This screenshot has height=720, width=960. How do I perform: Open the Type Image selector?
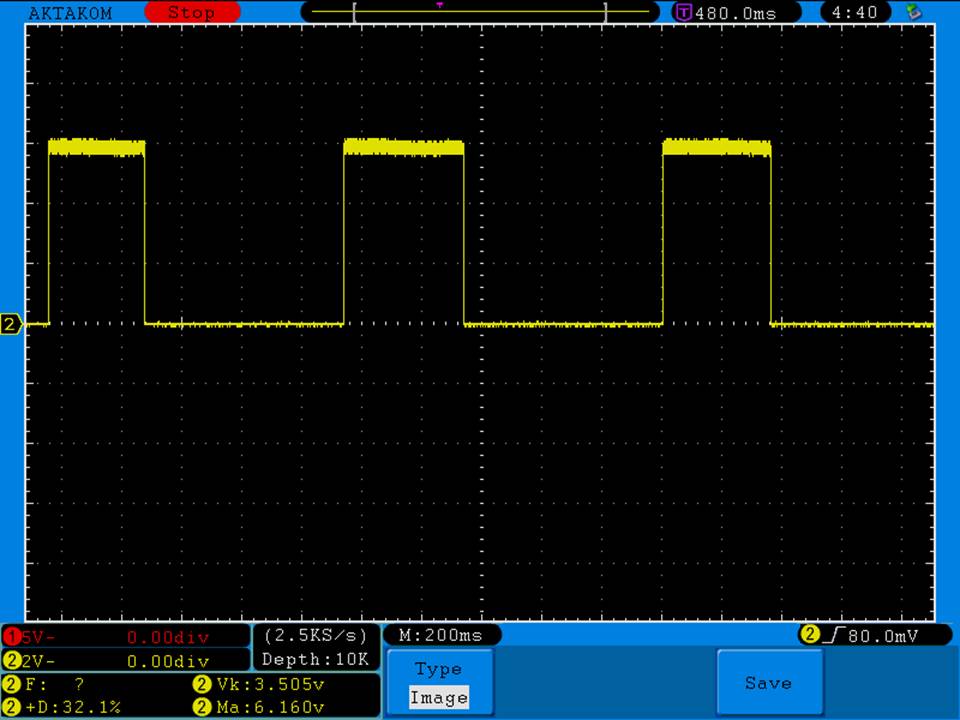439,684
